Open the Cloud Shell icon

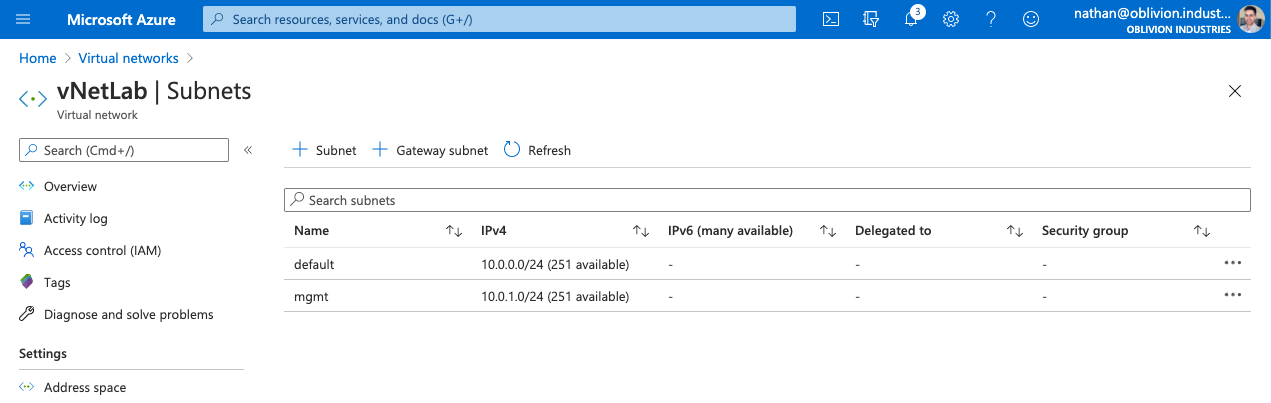coord(830,19)
